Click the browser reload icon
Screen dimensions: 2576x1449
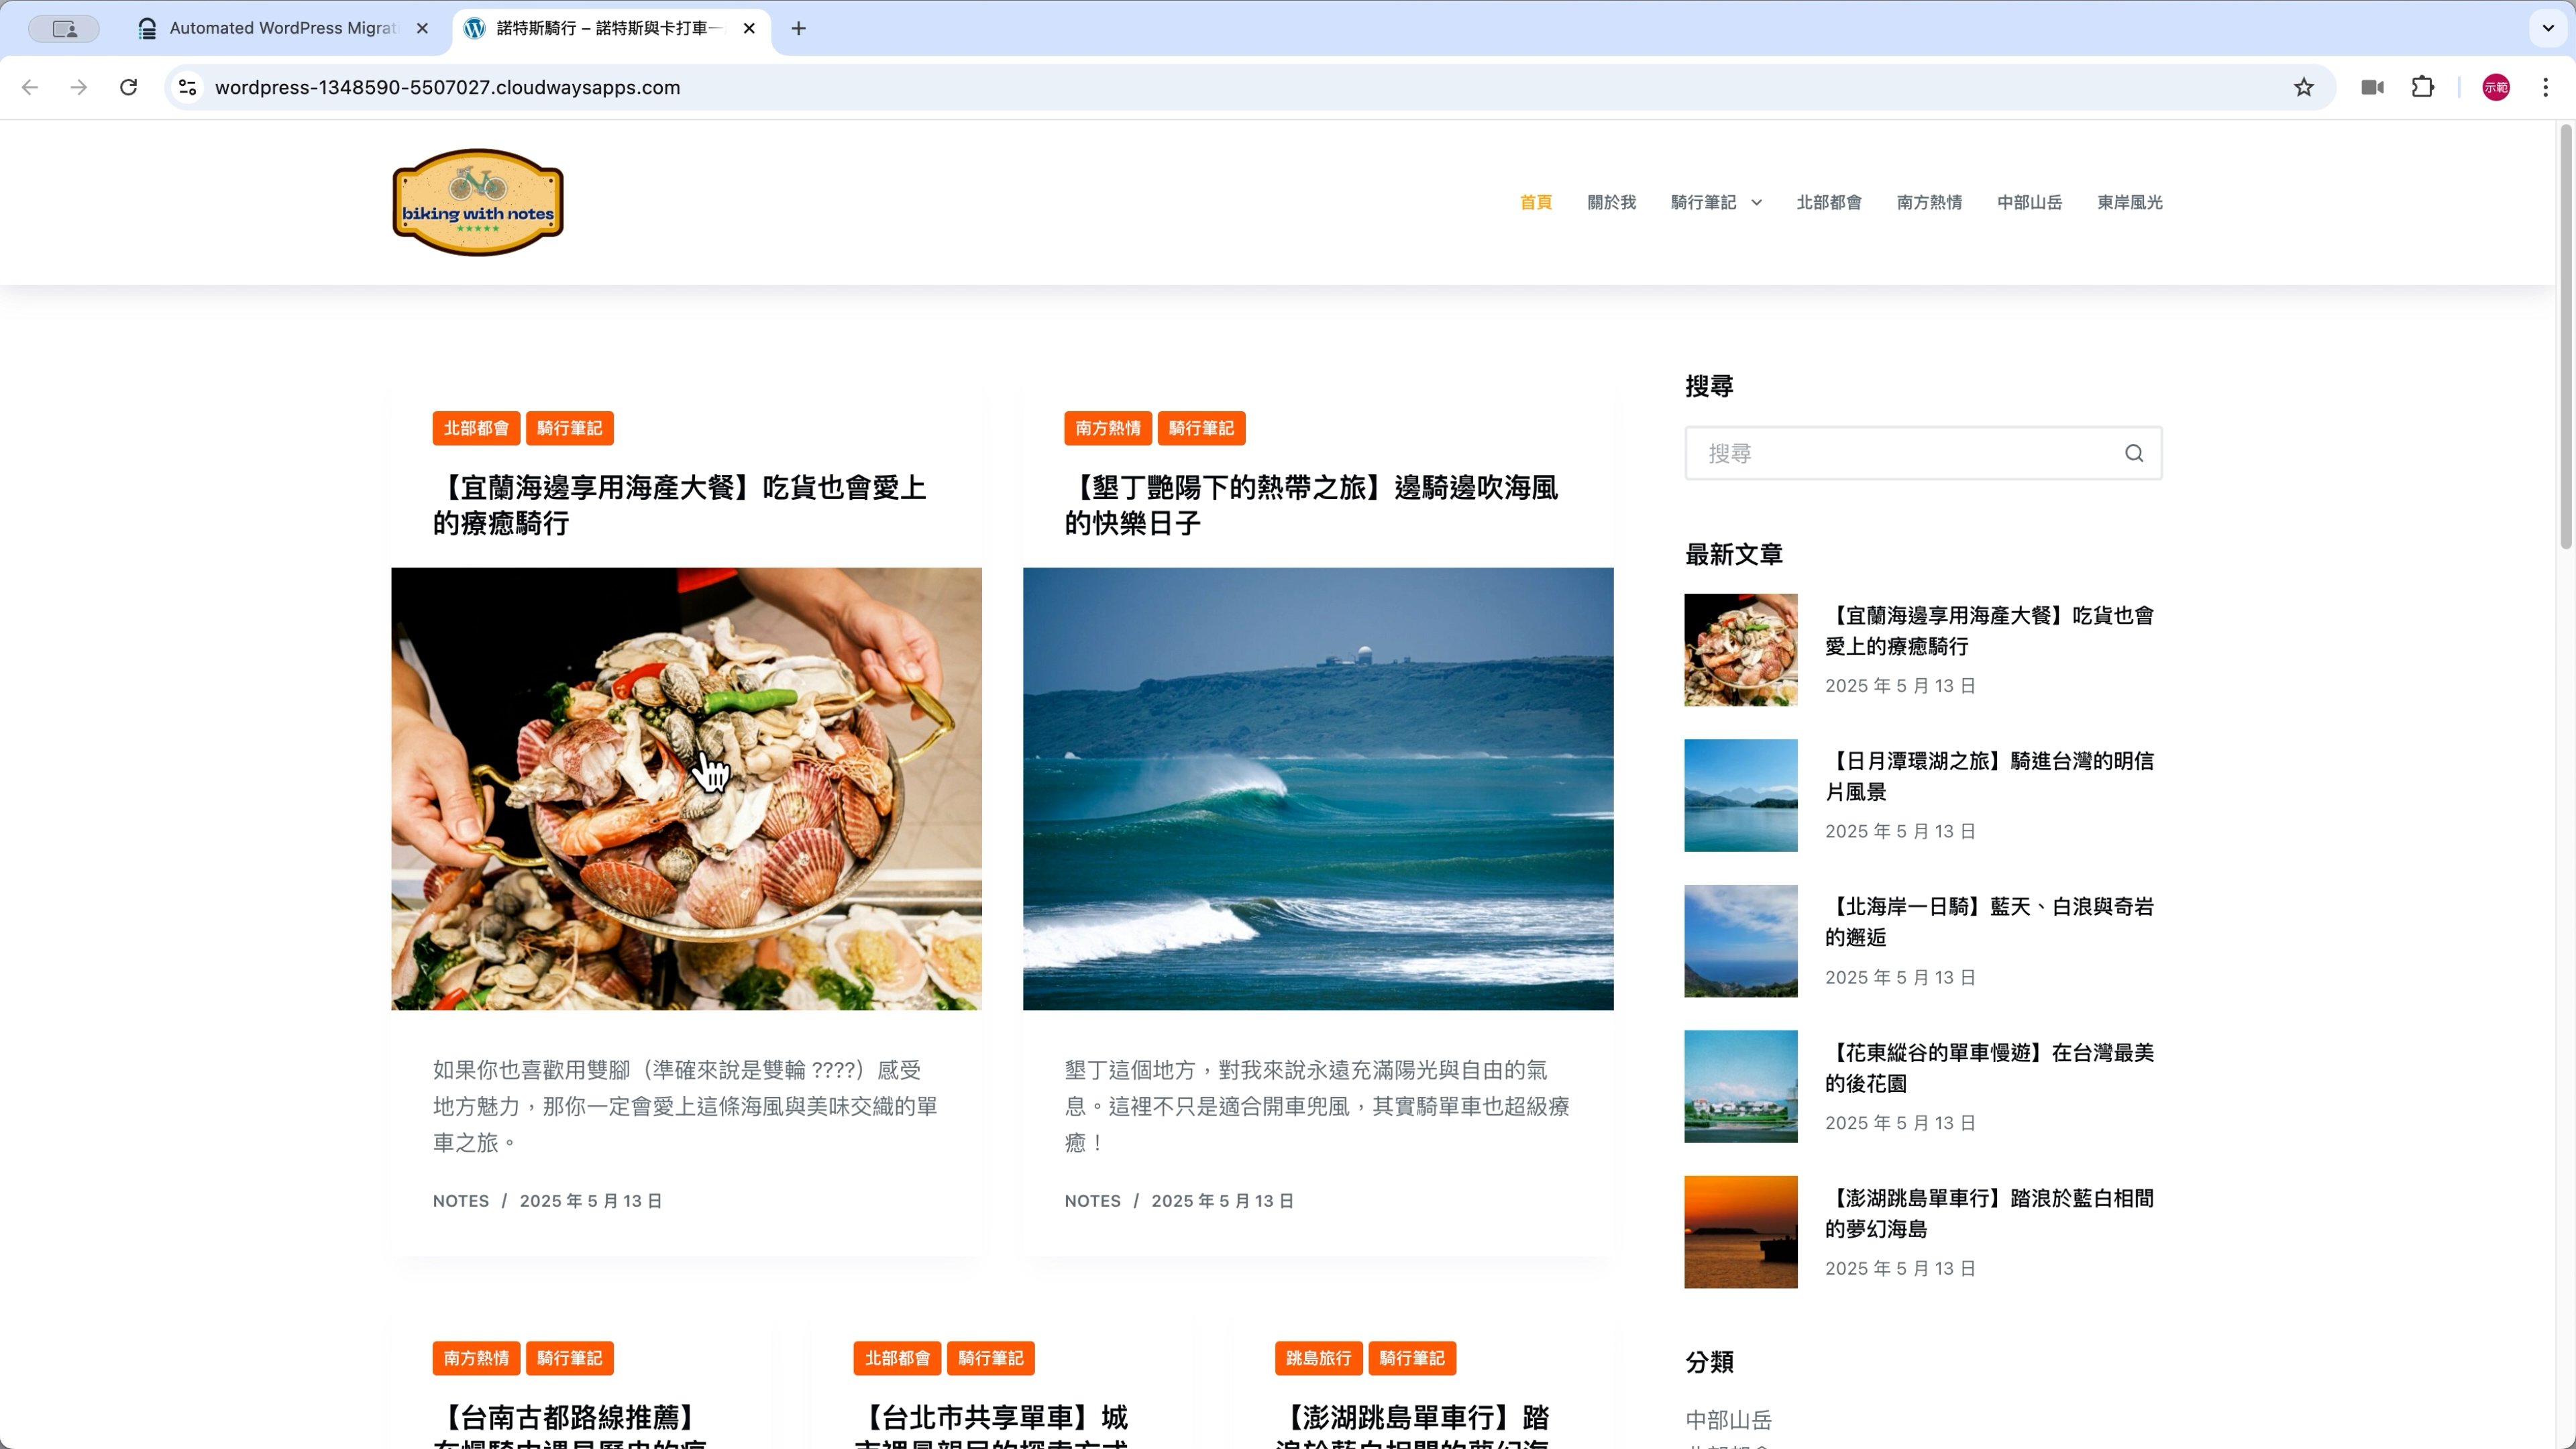point(128,87)
